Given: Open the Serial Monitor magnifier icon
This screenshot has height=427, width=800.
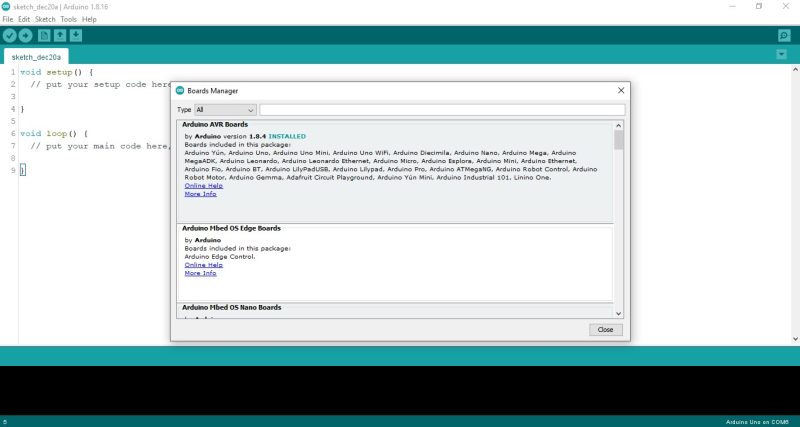Looking at the screenshot, I should click(784, 35).
